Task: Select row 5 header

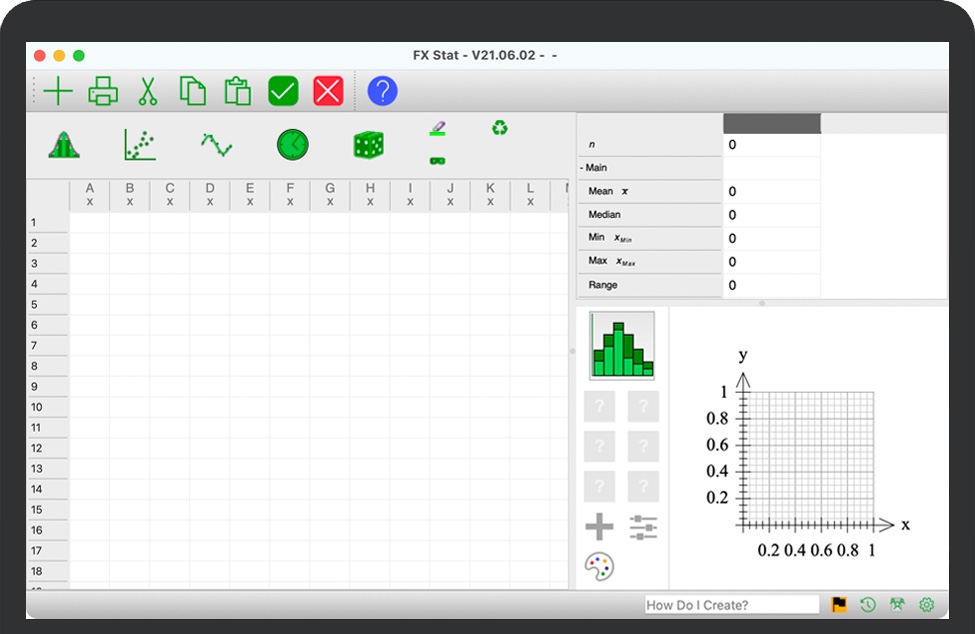Action: (48, 305)
